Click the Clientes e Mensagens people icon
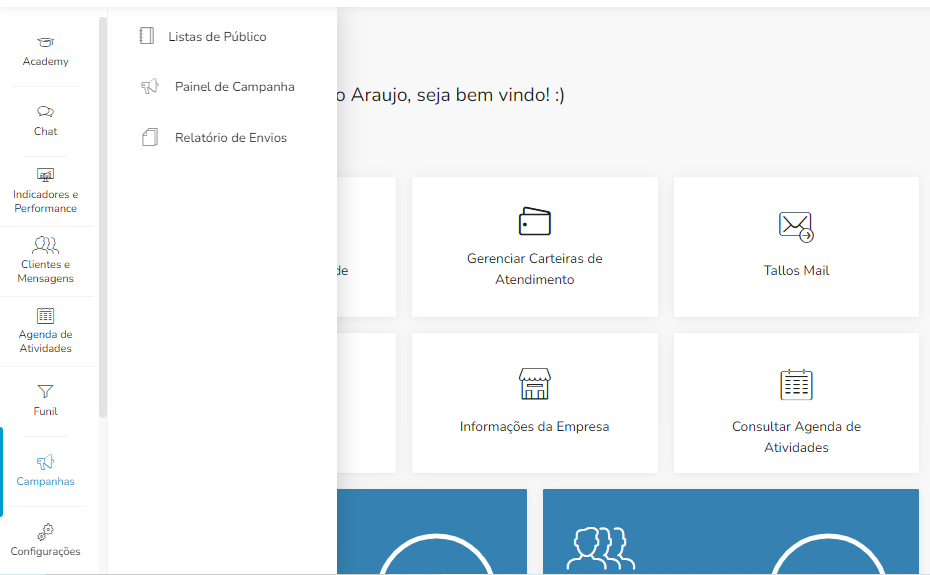Image resolution: width=930 pixels, height=575 pixels. 46,244
